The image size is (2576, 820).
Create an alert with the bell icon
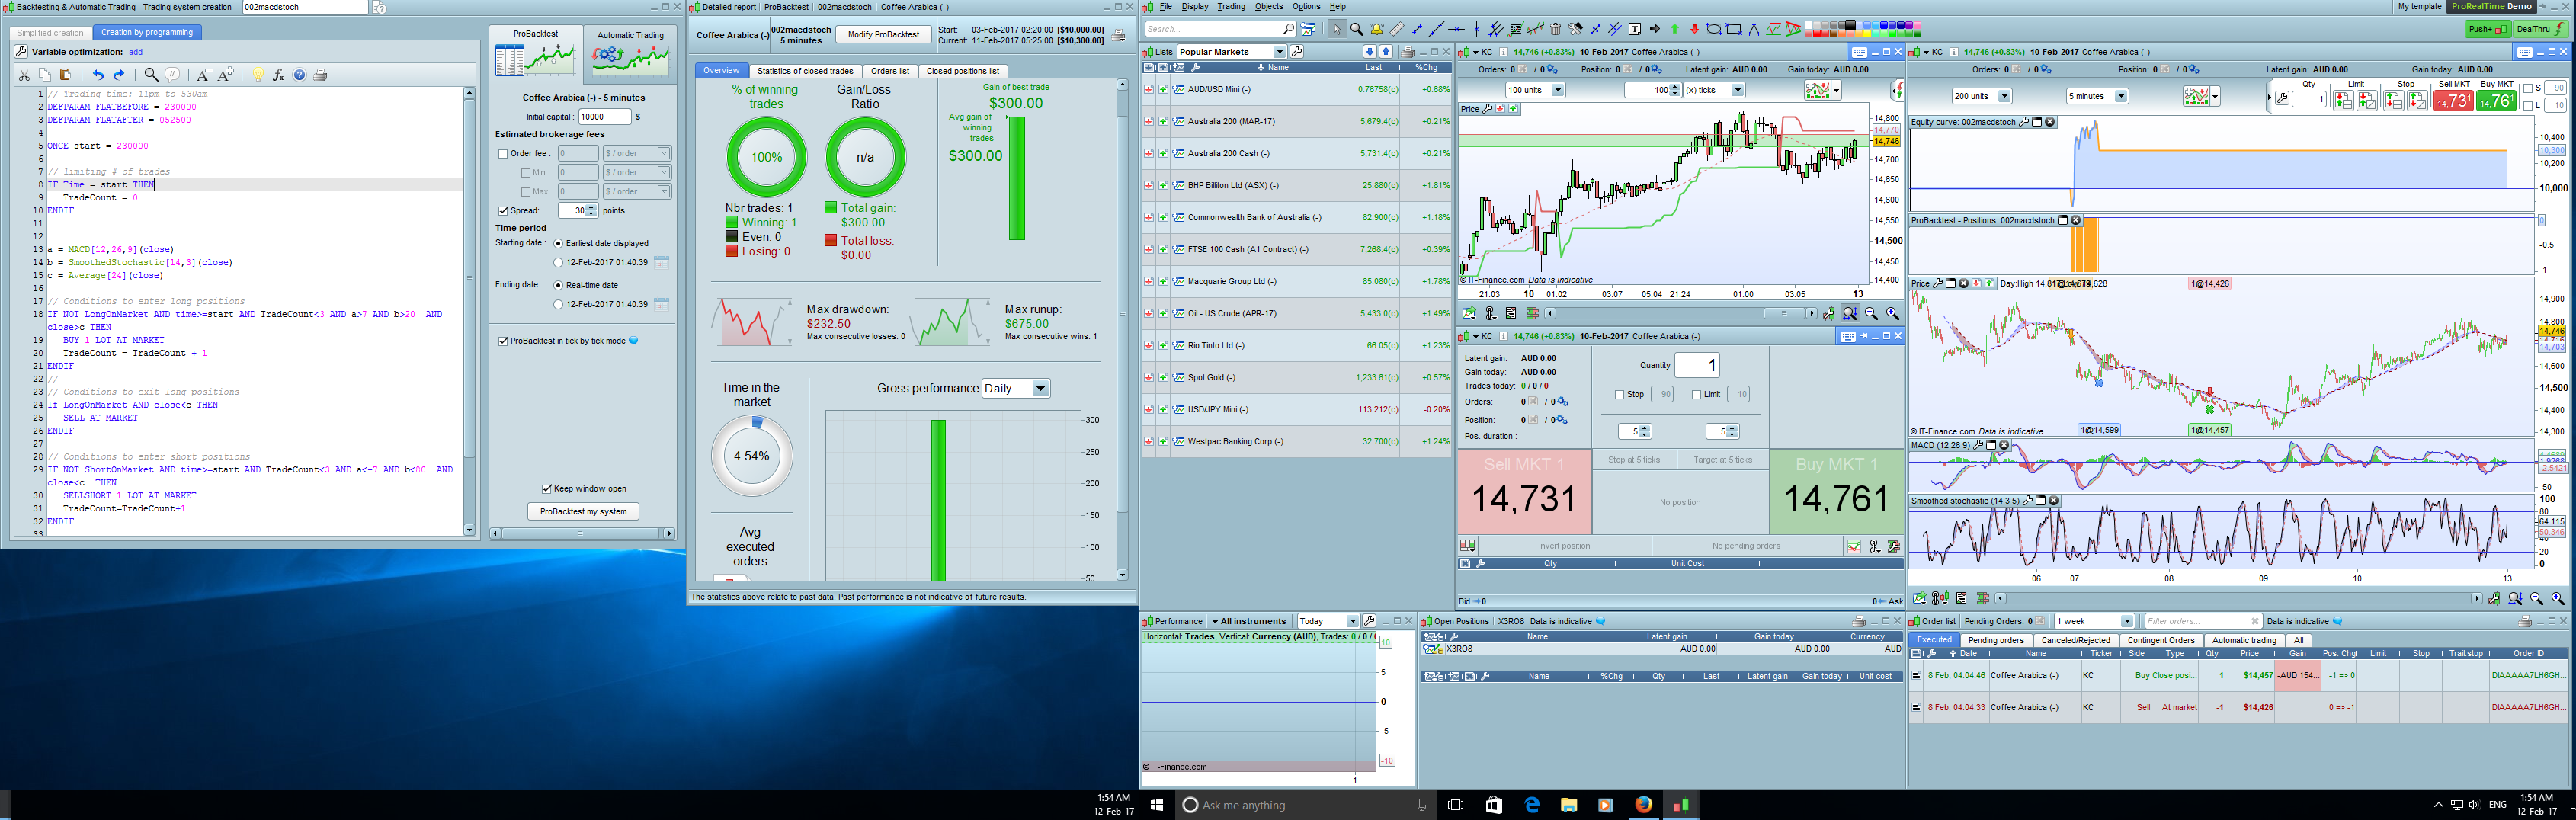[1377, 29]
